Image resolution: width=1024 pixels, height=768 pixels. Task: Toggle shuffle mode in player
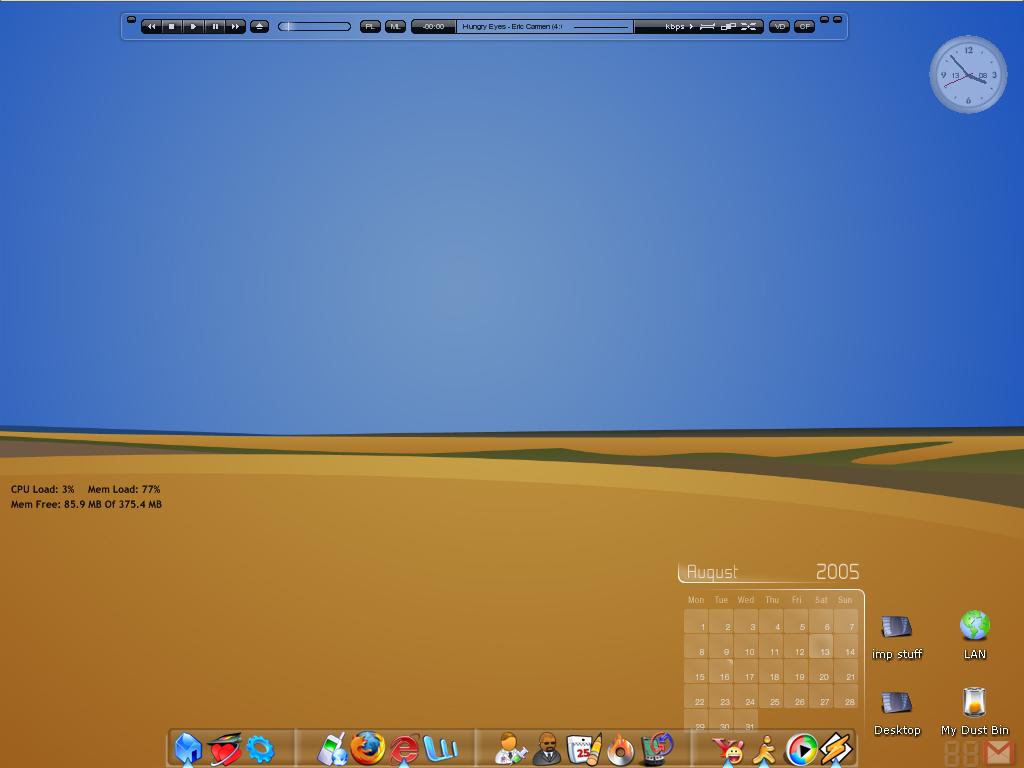coord(748,27)
